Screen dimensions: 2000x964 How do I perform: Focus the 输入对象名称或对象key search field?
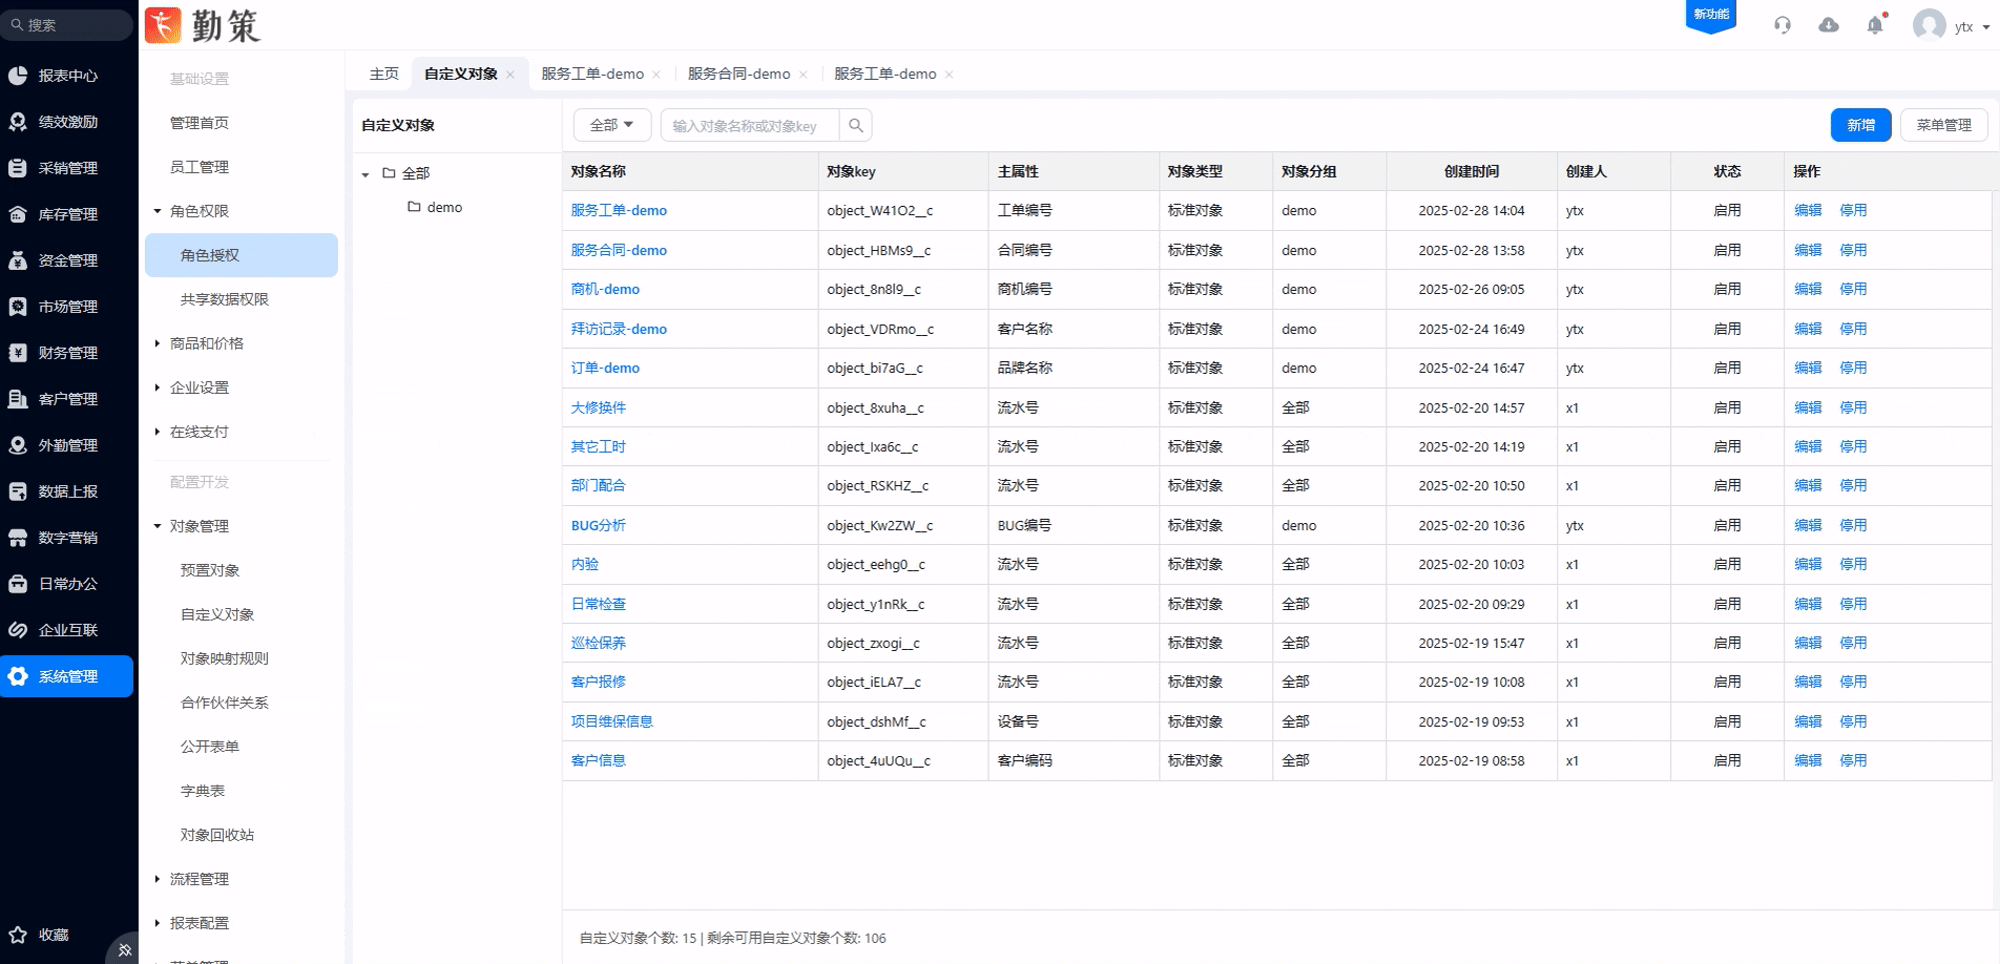coord(750,125)
